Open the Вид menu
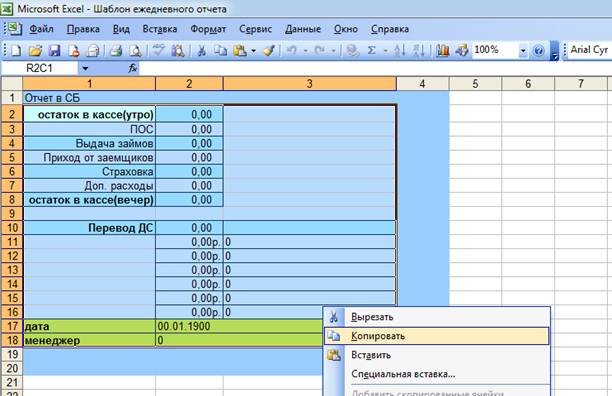The width and height of the screenshot is (612, 396). (121, 29)
